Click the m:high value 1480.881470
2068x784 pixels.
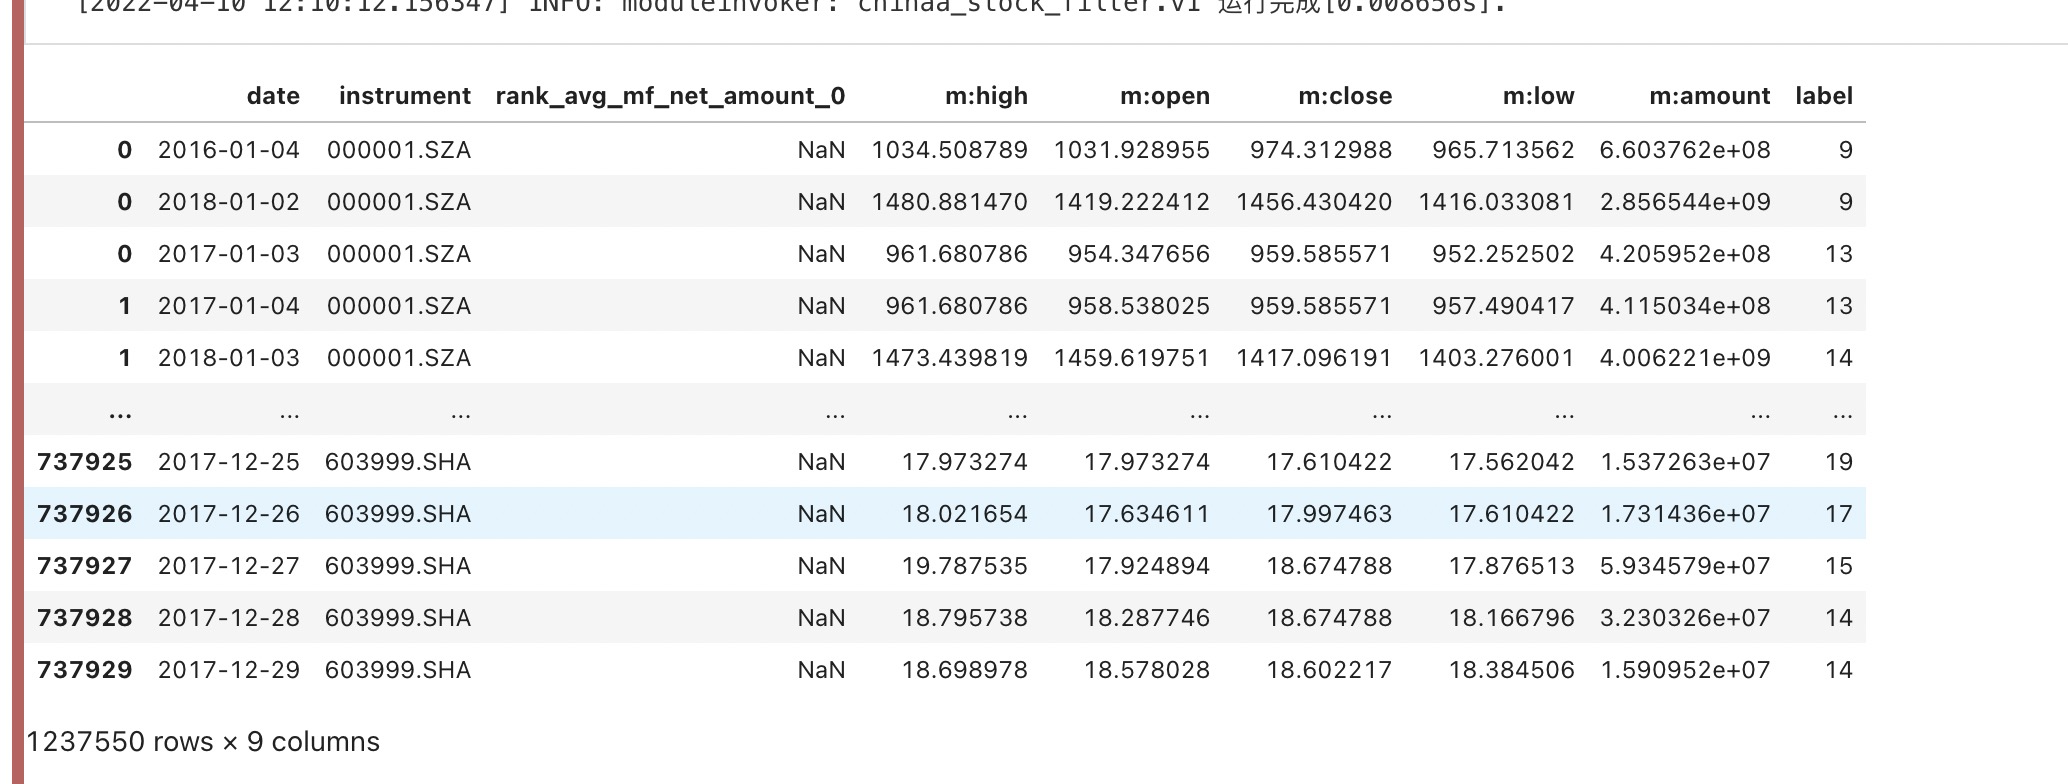(x=949, y=202)
